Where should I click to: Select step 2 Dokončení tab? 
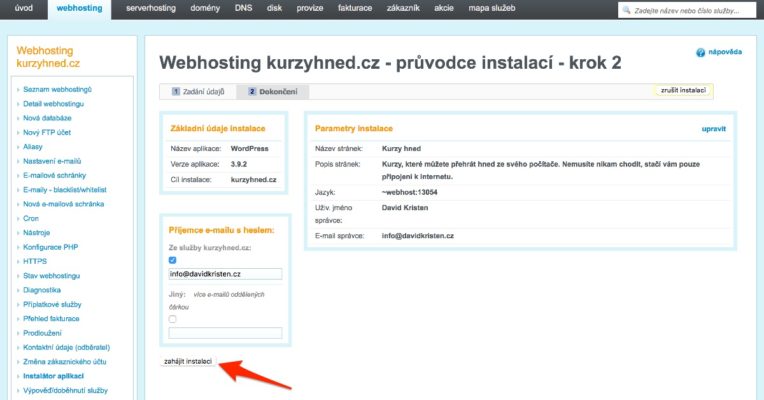pos(273,92)
